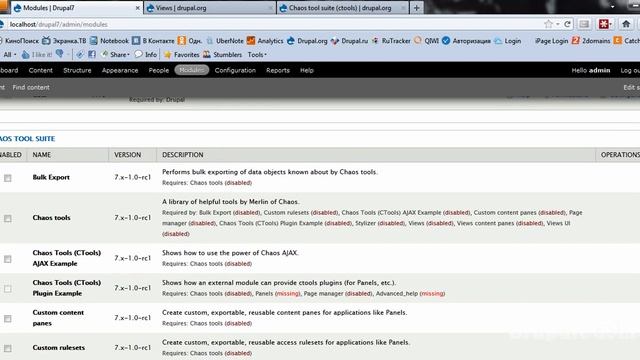Click the CHAOS TOOL SUITE fieldset title
This screenshot has width=640, height=360.
click(27, 139)
